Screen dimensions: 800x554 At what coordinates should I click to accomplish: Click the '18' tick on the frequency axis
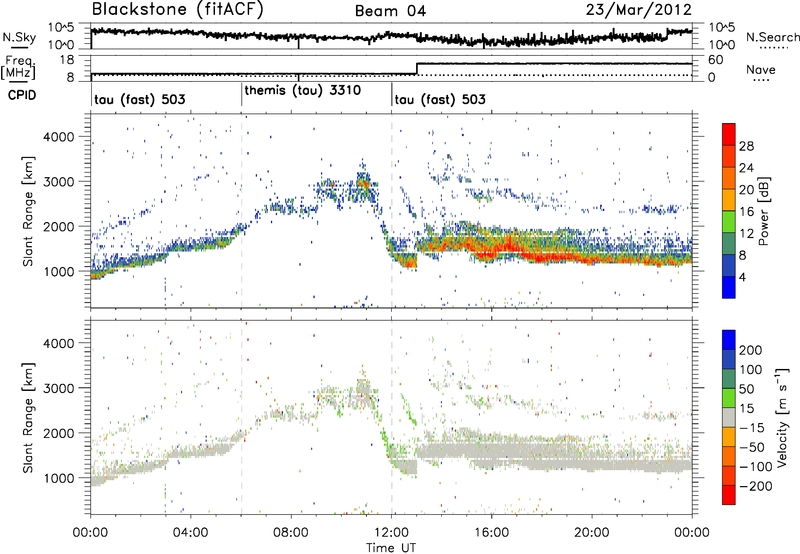tap(67, 60)
